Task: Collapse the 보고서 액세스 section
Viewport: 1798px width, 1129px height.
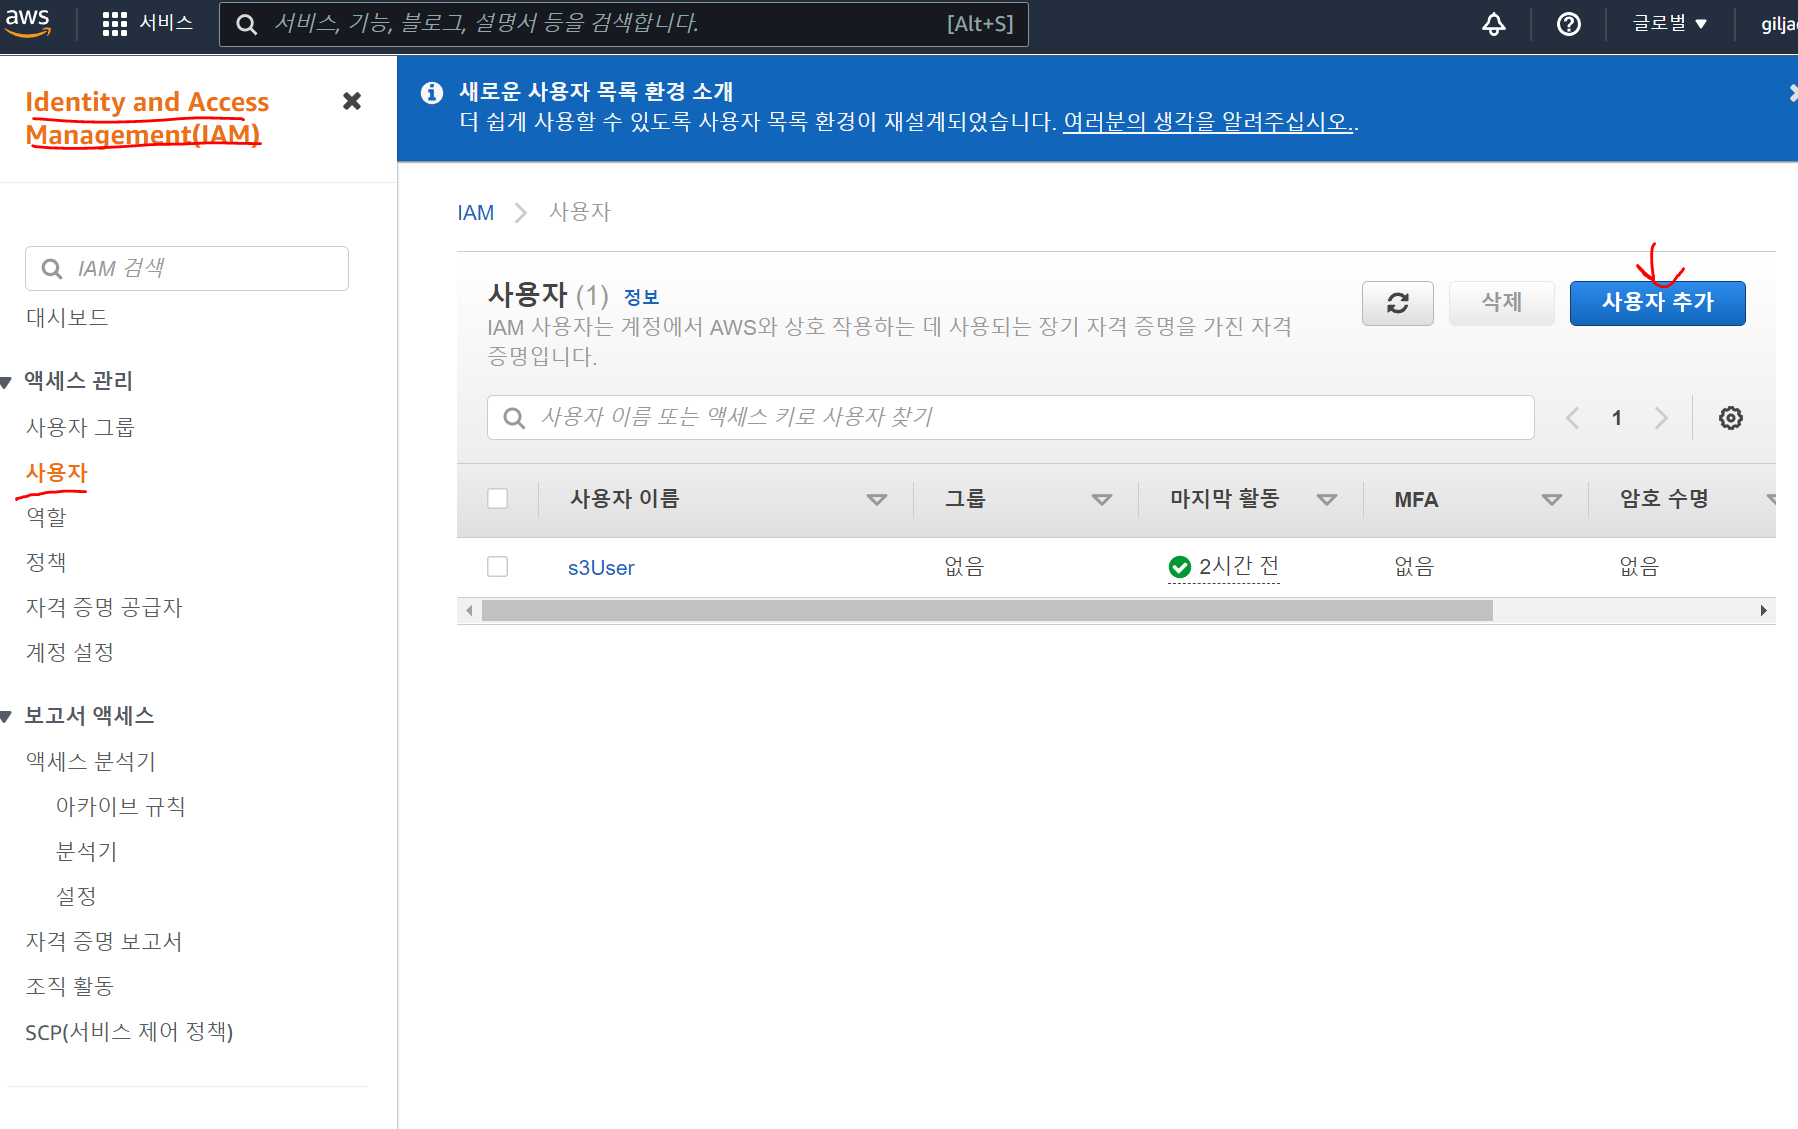Action: [6, 717]
